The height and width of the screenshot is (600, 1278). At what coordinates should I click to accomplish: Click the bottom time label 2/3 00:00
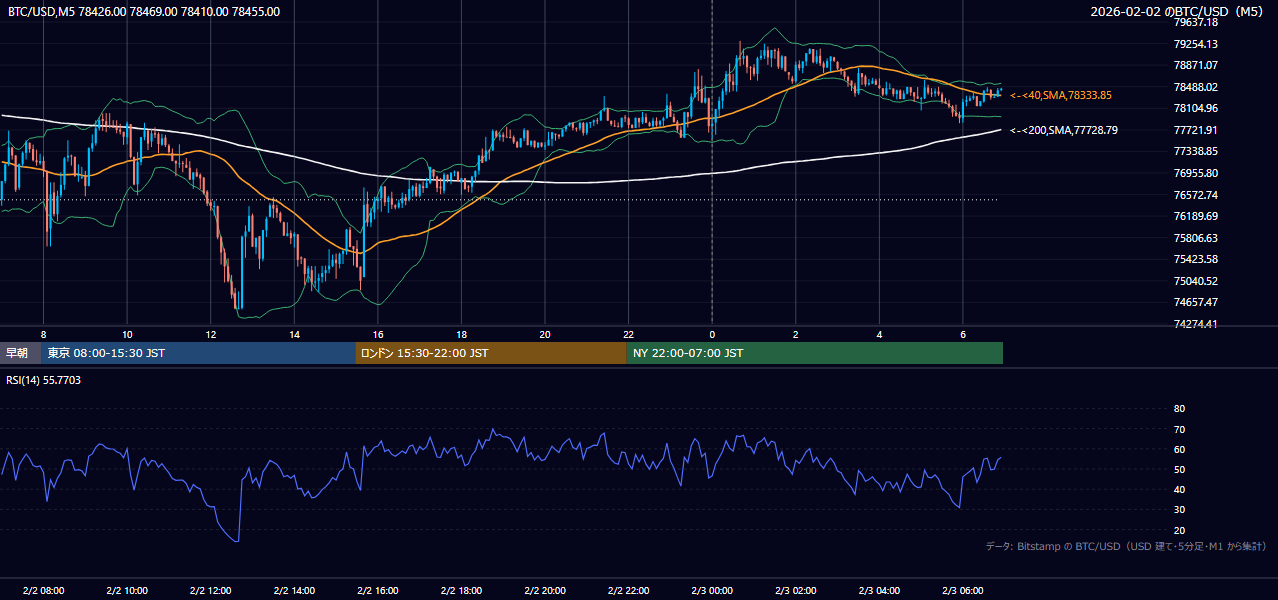(x=712, y=590)
